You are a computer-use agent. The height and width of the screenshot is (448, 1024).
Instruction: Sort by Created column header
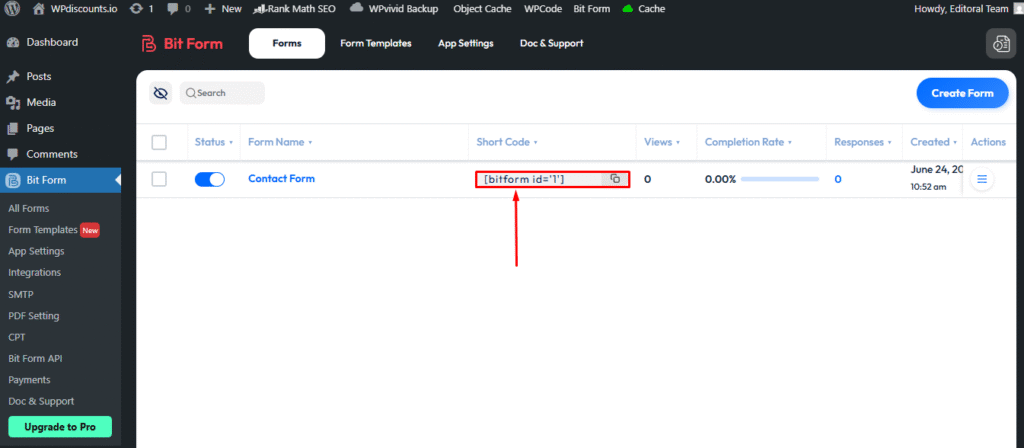coord(934,142)
